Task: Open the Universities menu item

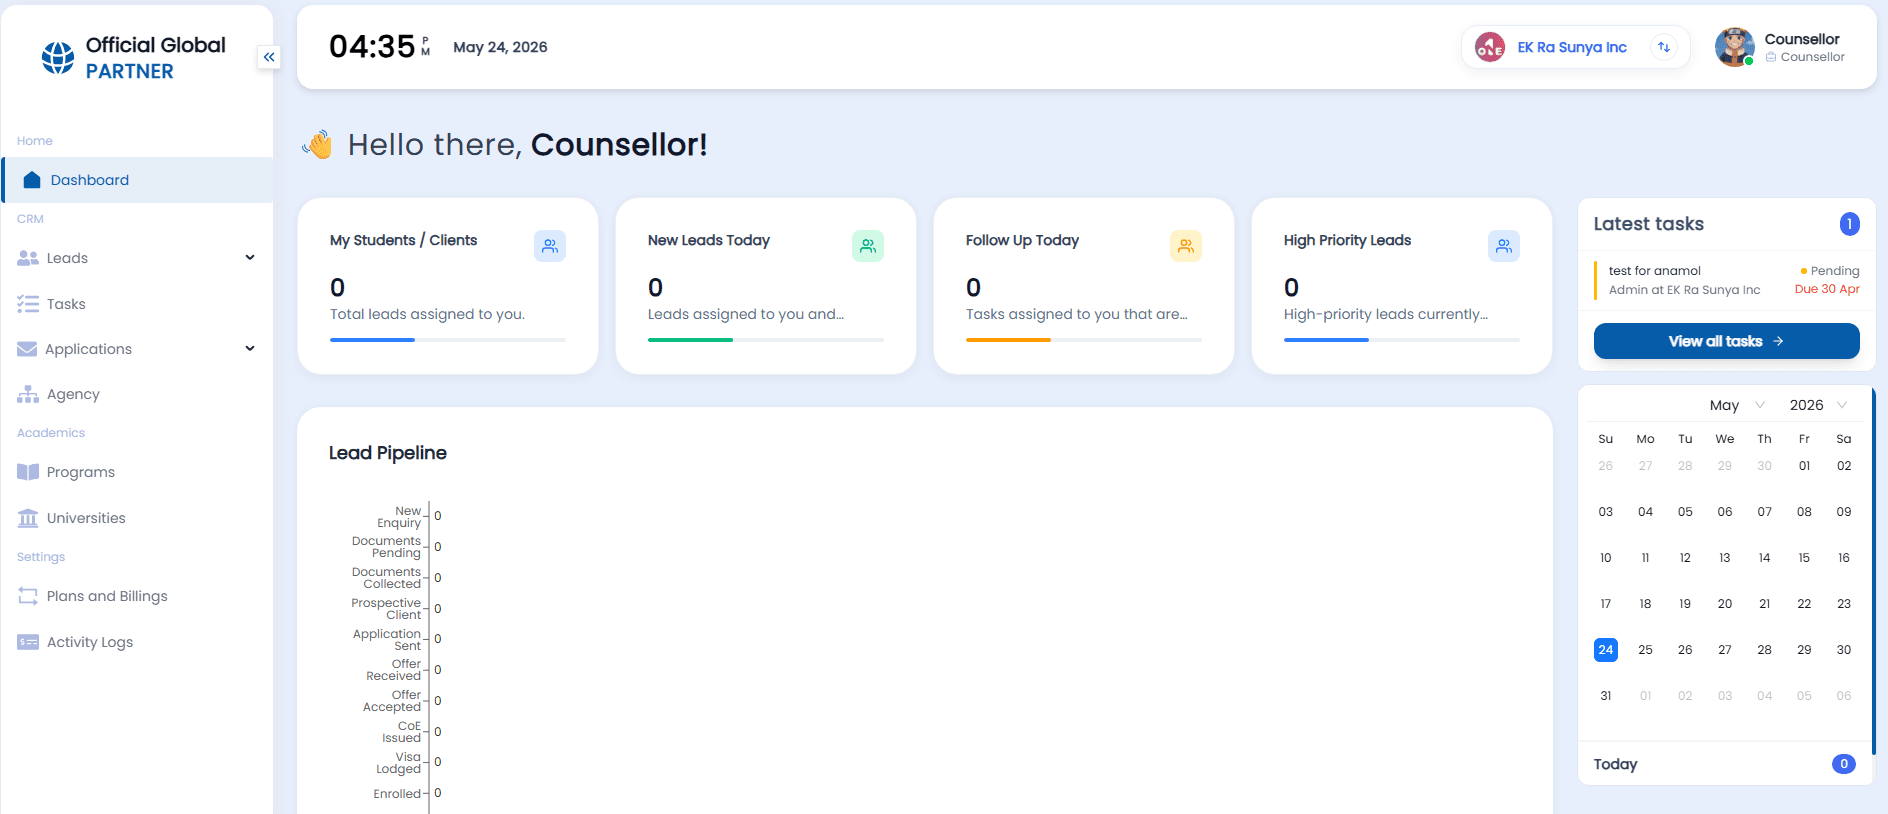Action: pos(137,518)
